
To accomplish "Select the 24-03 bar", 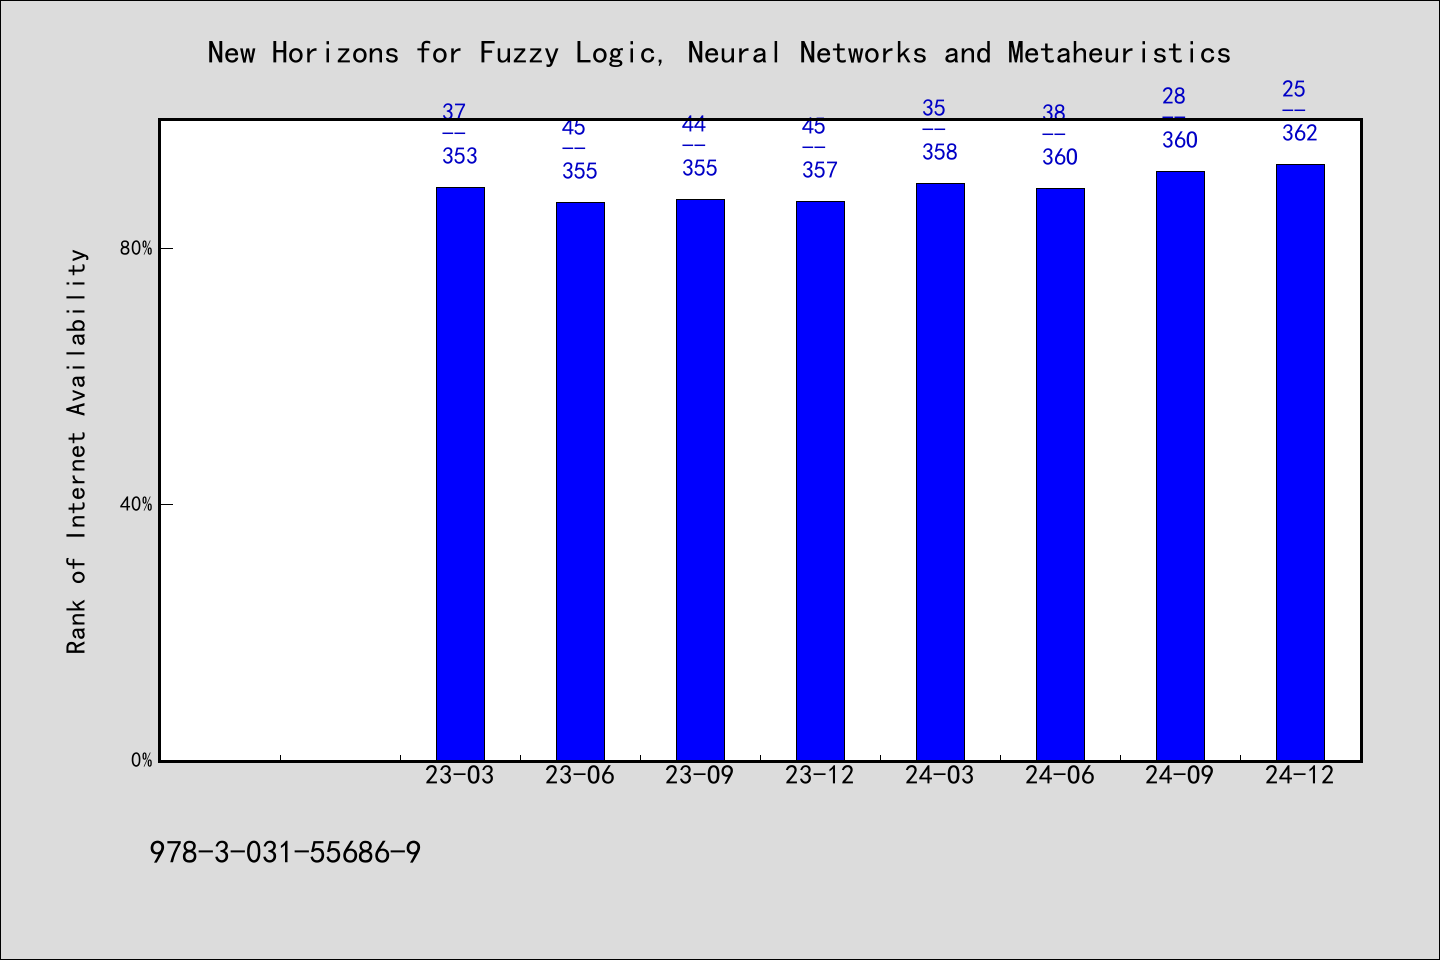I will pos(940,472).
